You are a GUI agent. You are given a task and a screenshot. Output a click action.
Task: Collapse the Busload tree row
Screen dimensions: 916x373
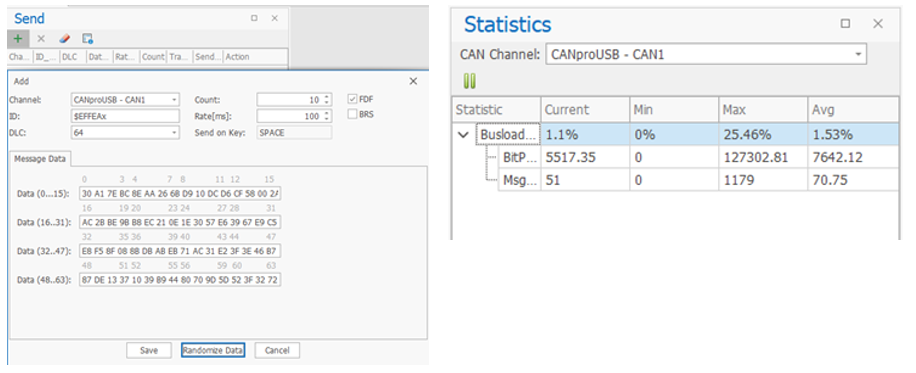(464, 134)
